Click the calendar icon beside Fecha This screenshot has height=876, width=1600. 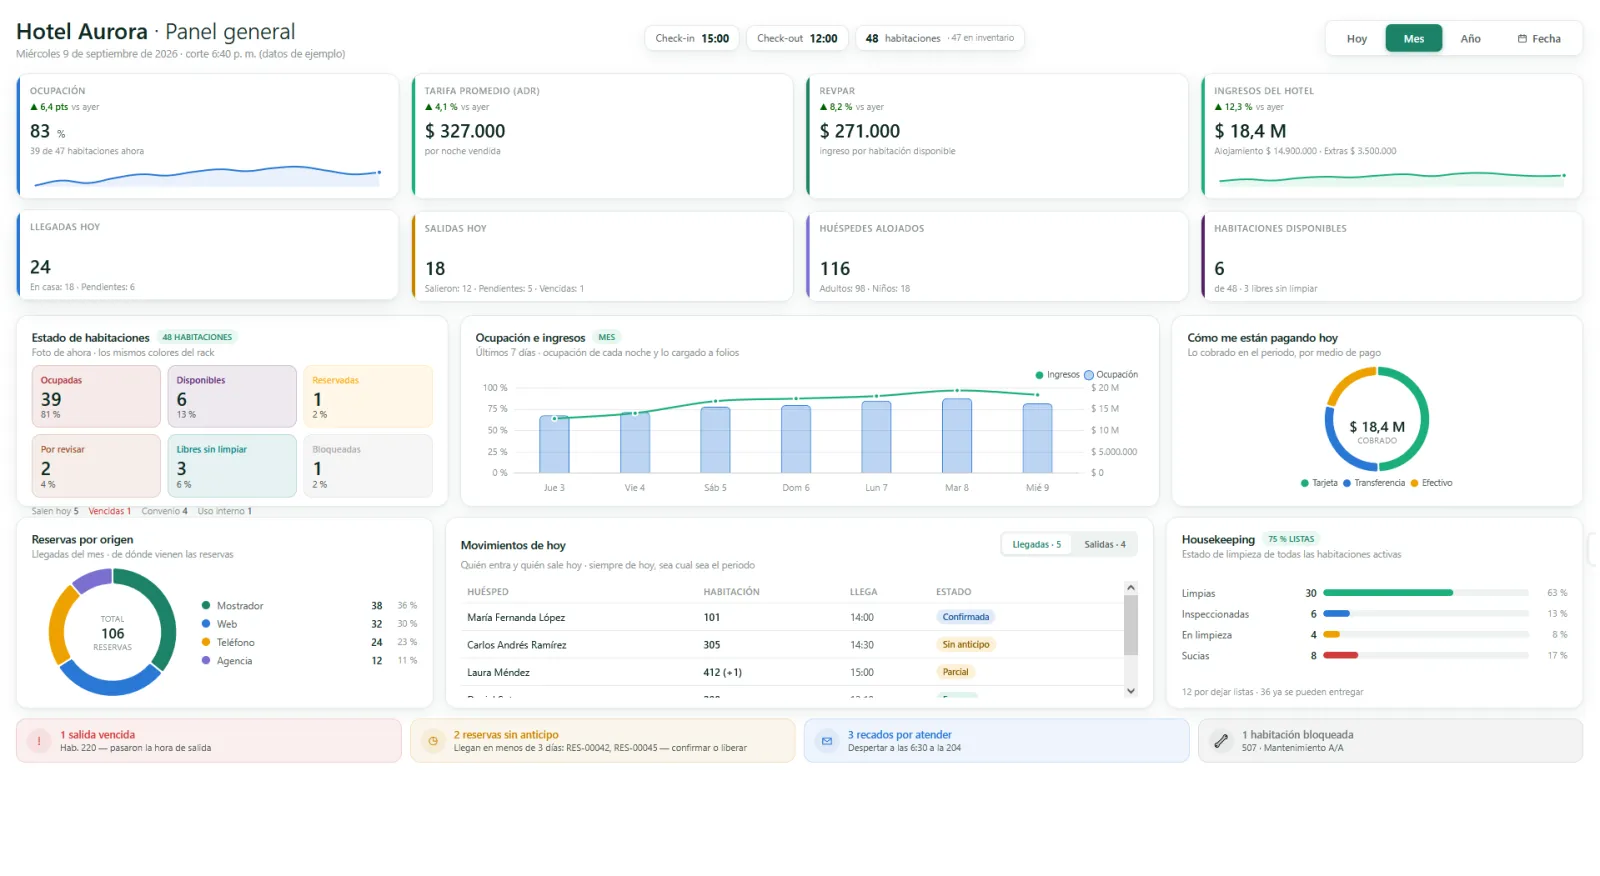(1522, 39)
